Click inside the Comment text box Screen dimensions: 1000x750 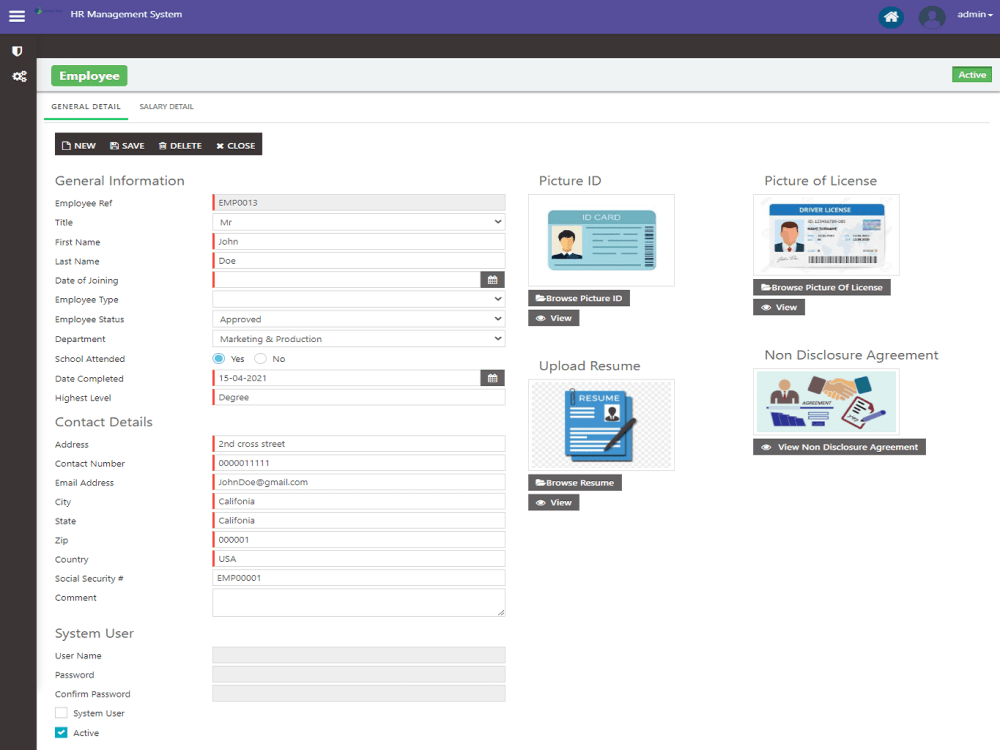click(357, 601)
